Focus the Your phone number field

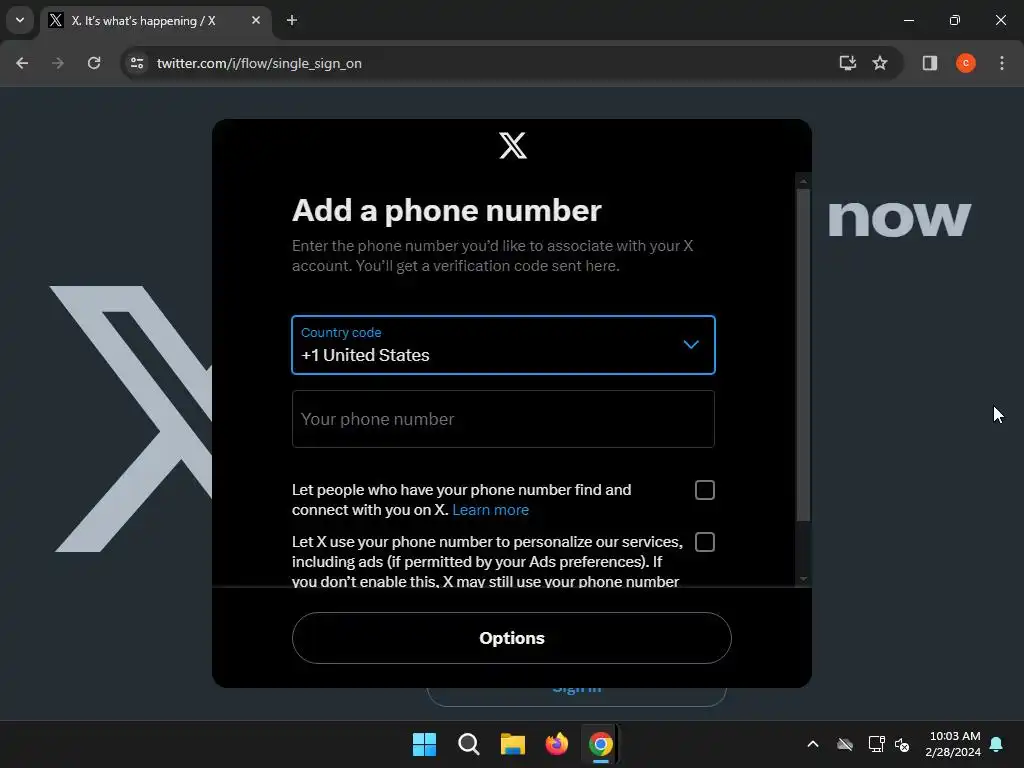point(503,419)
